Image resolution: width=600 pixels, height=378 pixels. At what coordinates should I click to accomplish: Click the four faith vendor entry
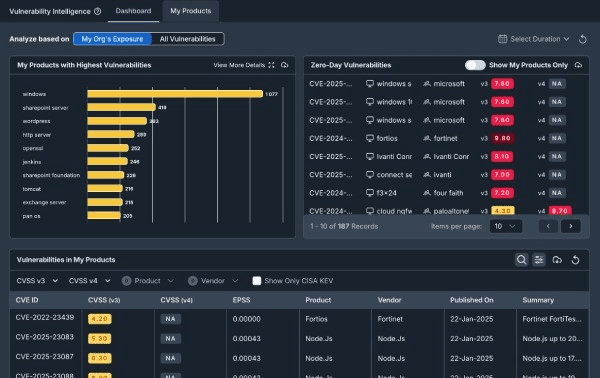tap(448, 193)
